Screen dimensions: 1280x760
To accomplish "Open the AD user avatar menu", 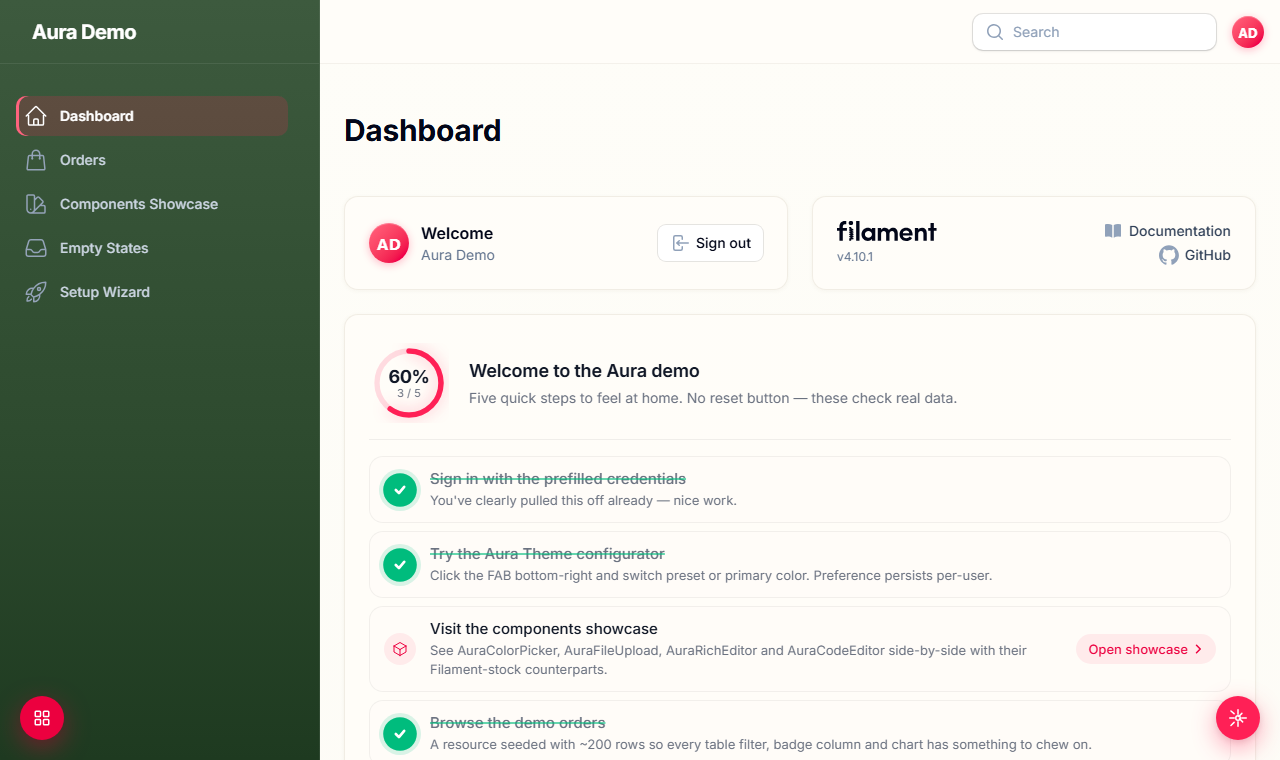I will coord(1248,32).
